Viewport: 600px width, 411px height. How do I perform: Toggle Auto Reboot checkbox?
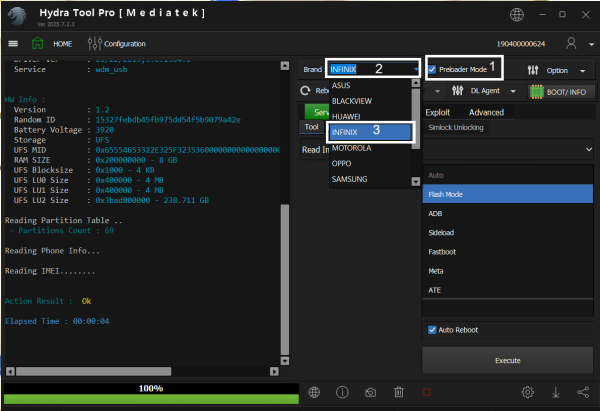click(432, 330)
